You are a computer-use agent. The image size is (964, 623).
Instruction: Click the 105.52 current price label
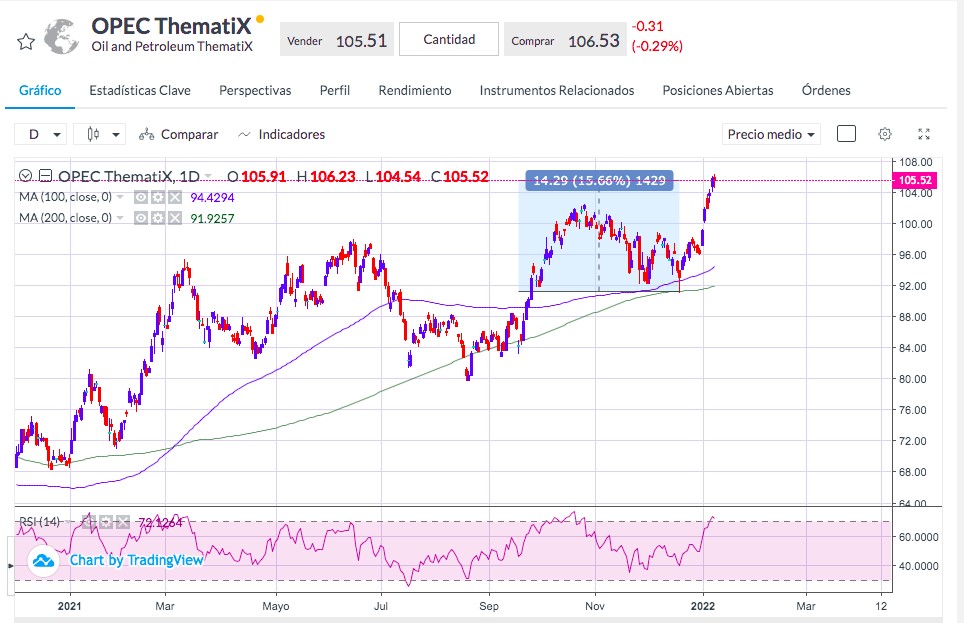915,180
